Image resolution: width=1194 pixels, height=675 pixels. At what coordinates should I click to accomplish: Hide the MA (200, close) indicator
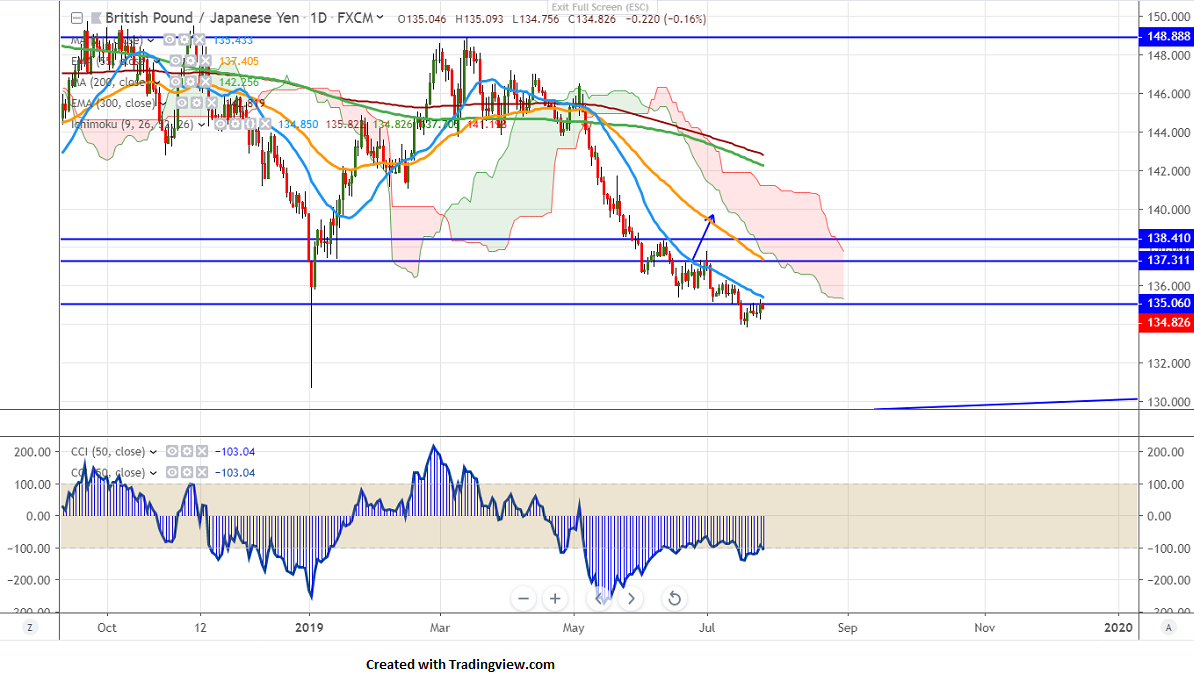tap(176, 82)
